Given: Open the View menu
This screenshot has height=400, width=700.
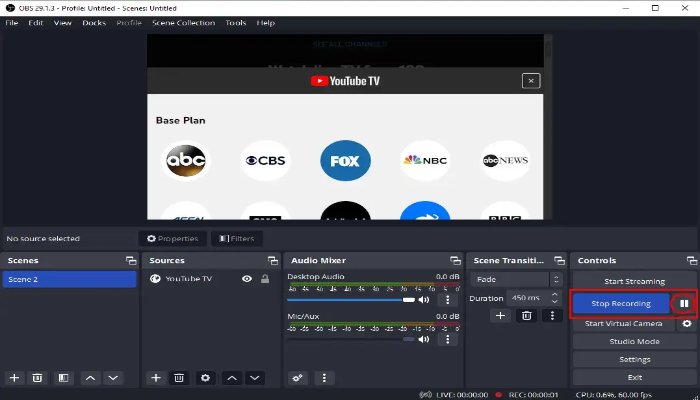Looking at the screenshot, I should pos(62,23).
